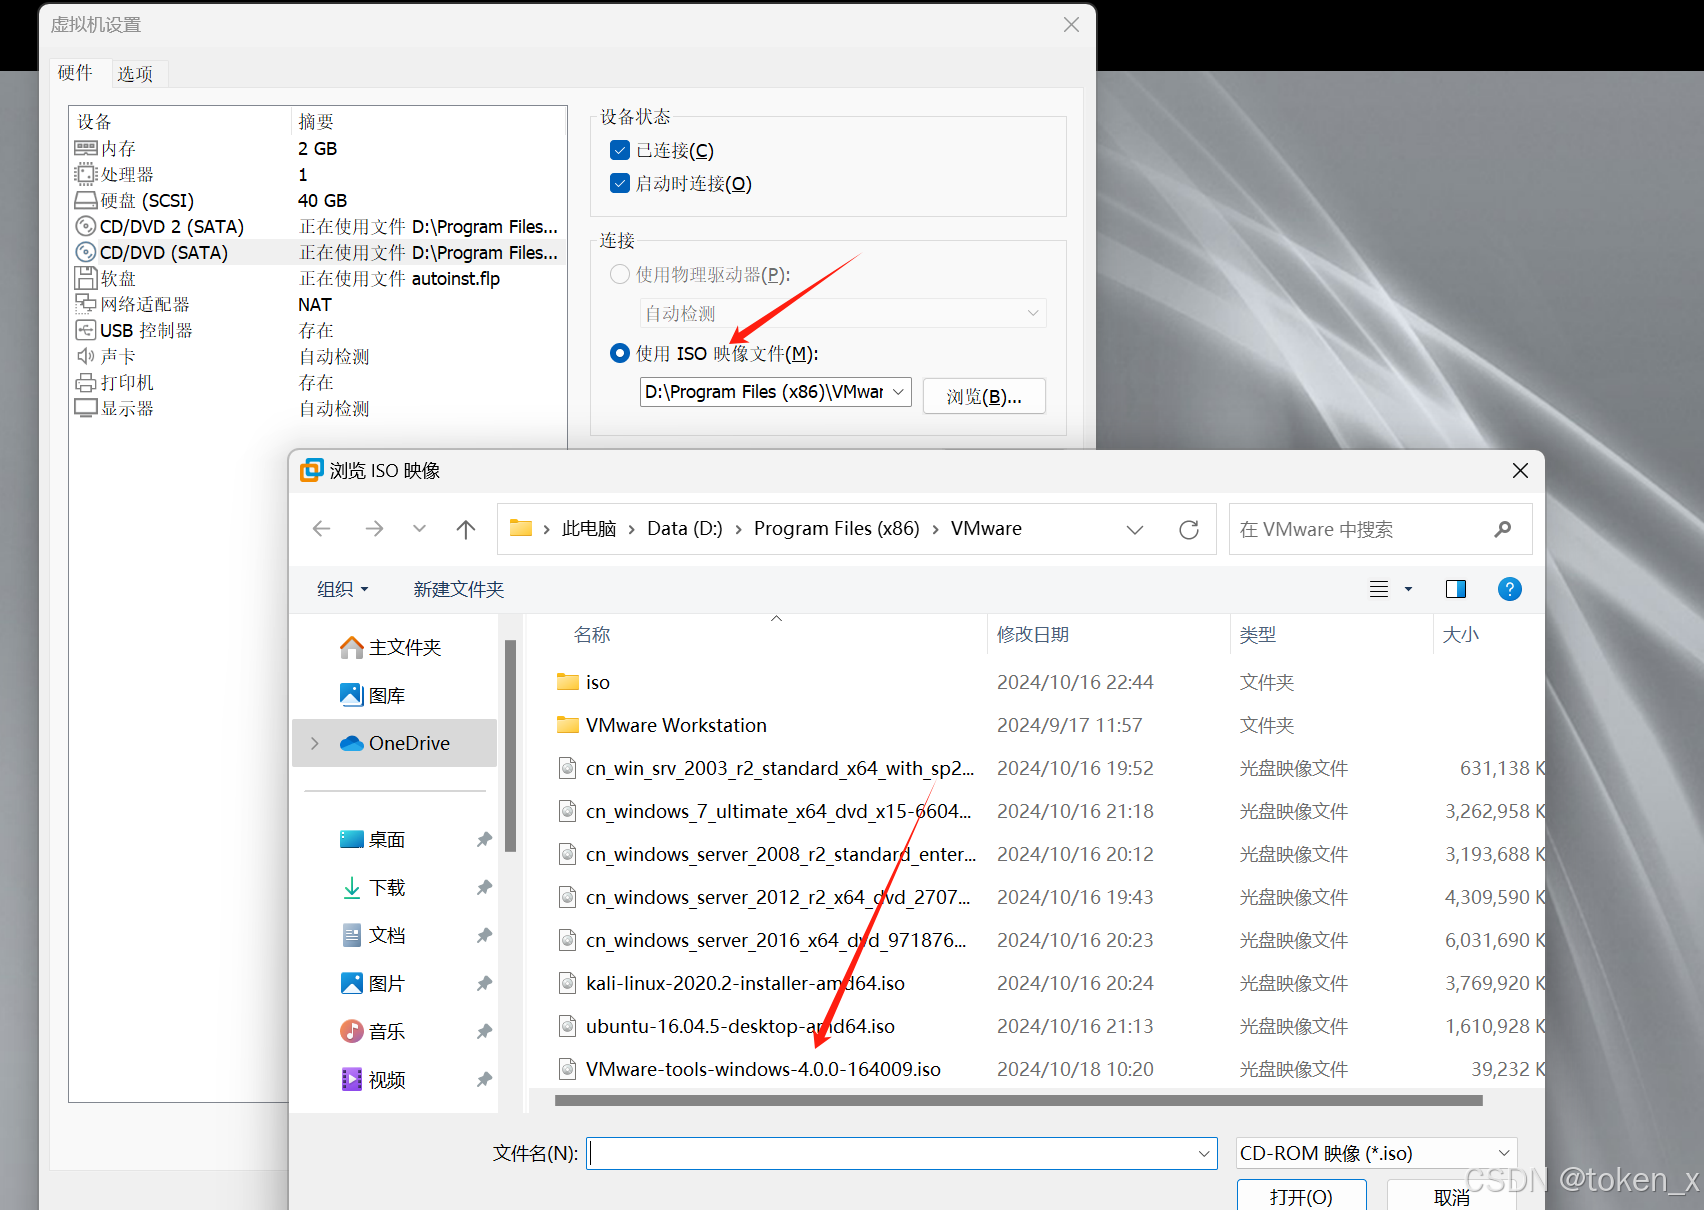Select 主文件夹 in the navigation pane

tap(391, 648)
